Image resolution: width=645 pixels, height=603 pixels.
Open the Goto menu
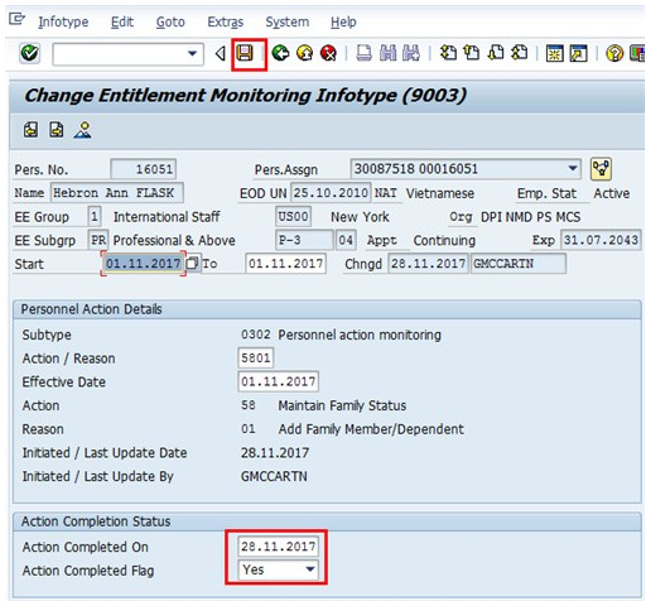(x=170, y=21)
